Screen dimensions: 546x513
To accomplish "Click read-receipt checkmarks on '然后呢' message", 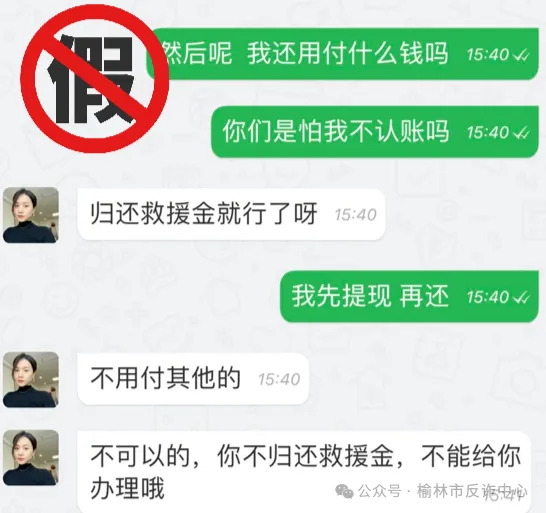I will (522, 55).
